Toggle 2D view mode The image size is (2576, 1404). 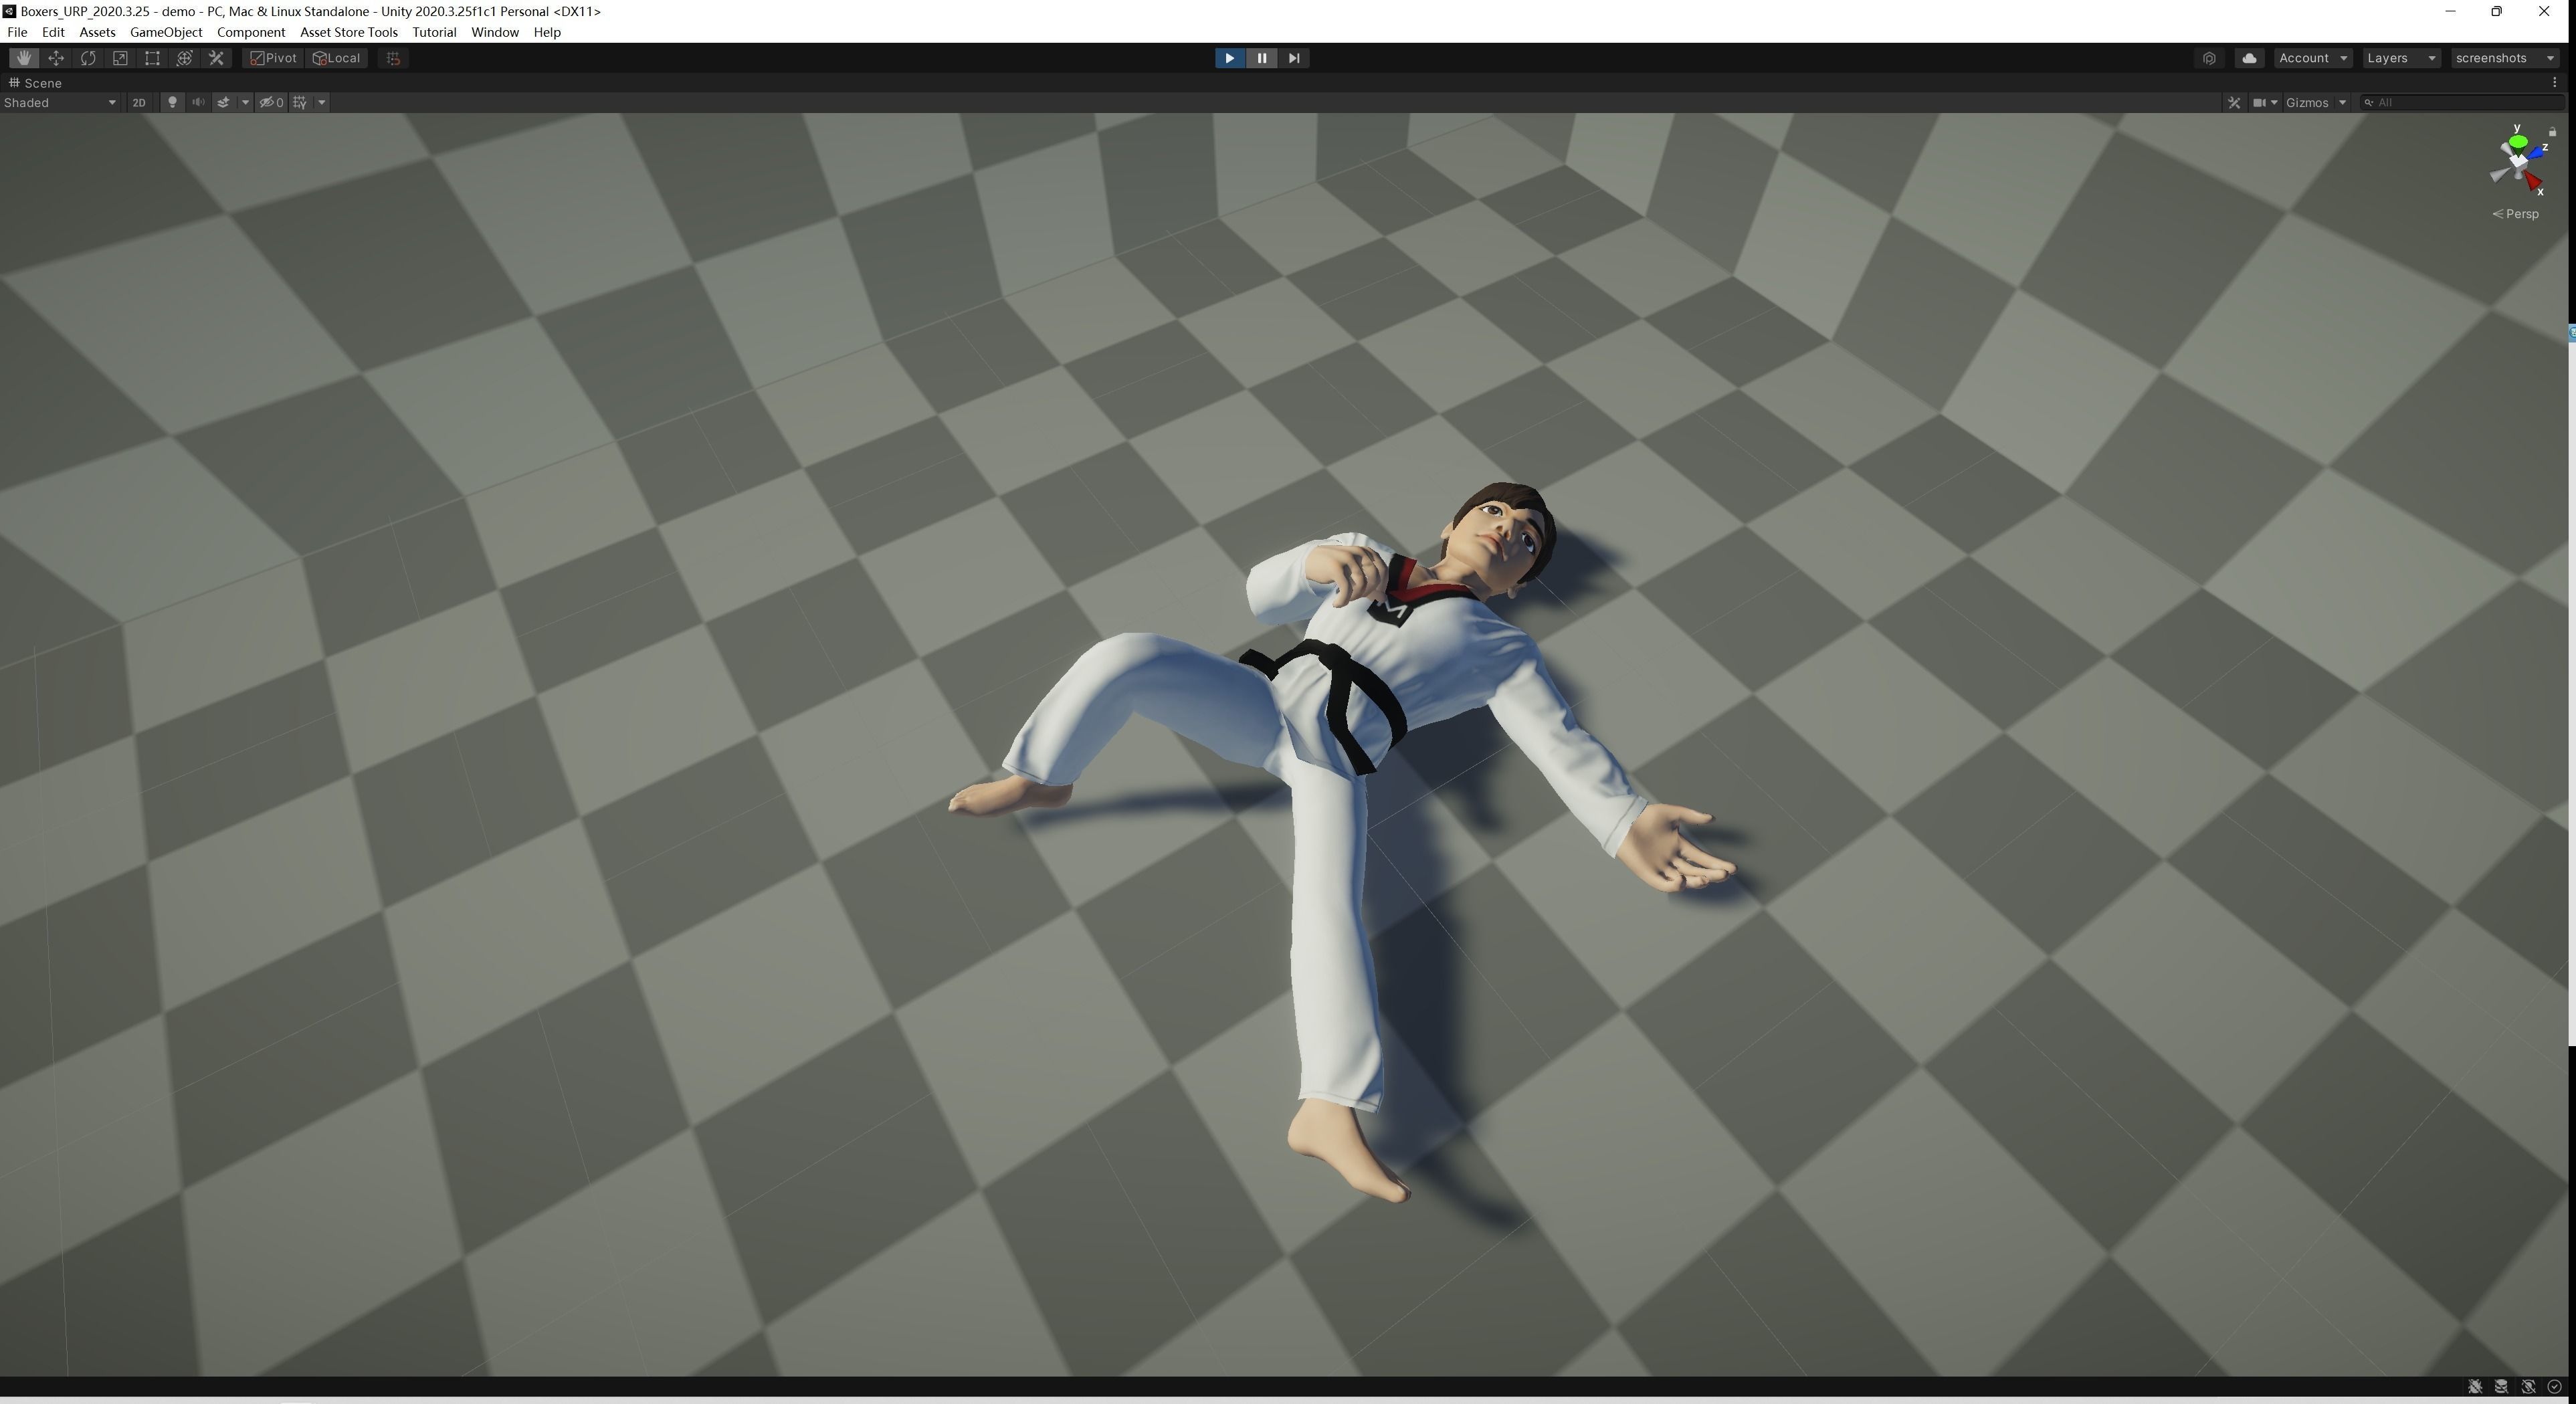[x=139, y=102]
